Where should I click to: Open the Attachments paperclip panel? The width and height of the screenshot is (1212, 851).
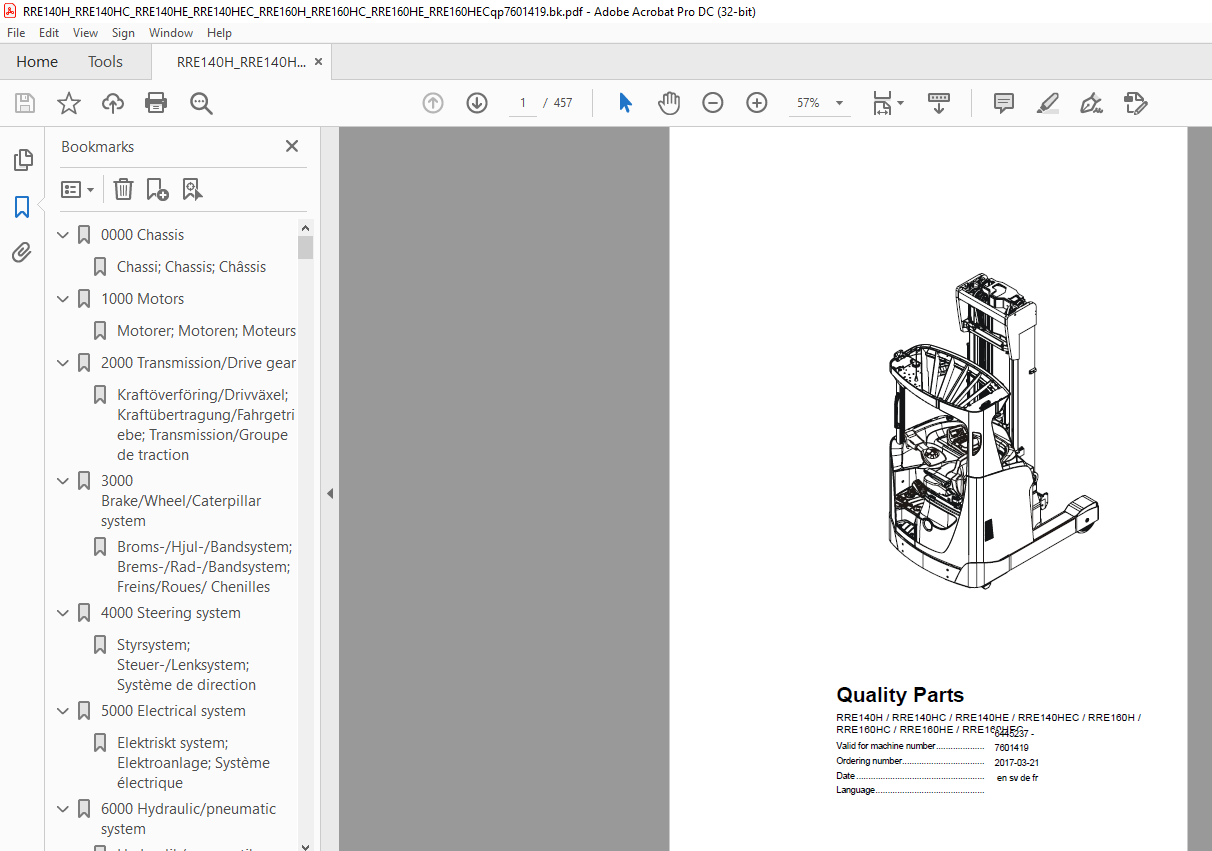tap(22, 252)
